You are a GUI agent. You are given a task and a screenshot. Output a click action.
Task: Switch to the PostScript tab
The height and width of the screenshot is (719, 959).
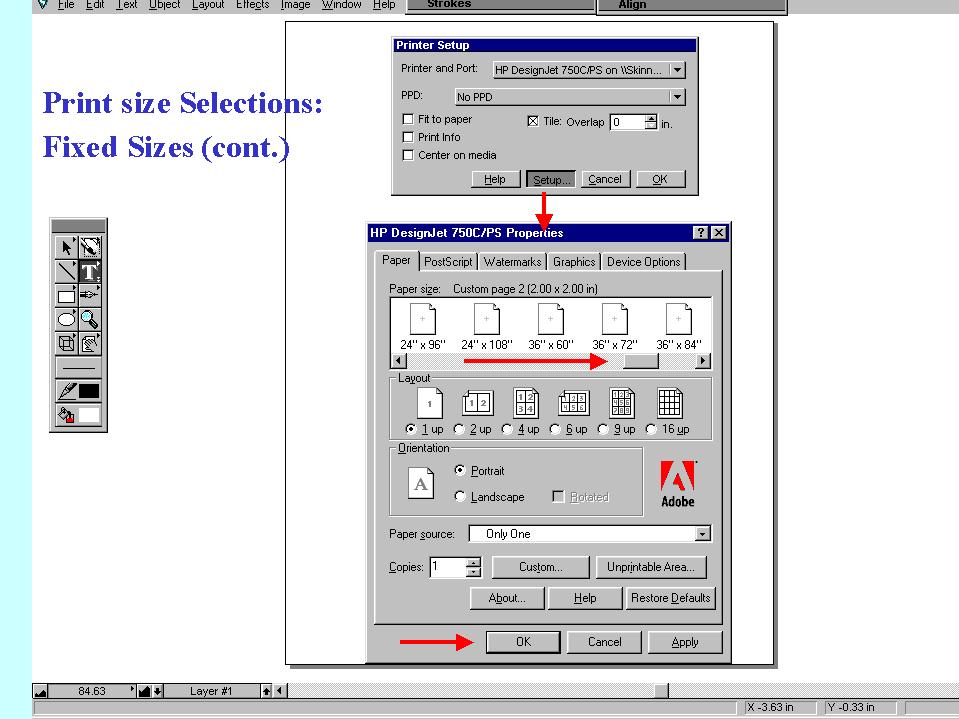click(448, 262)
